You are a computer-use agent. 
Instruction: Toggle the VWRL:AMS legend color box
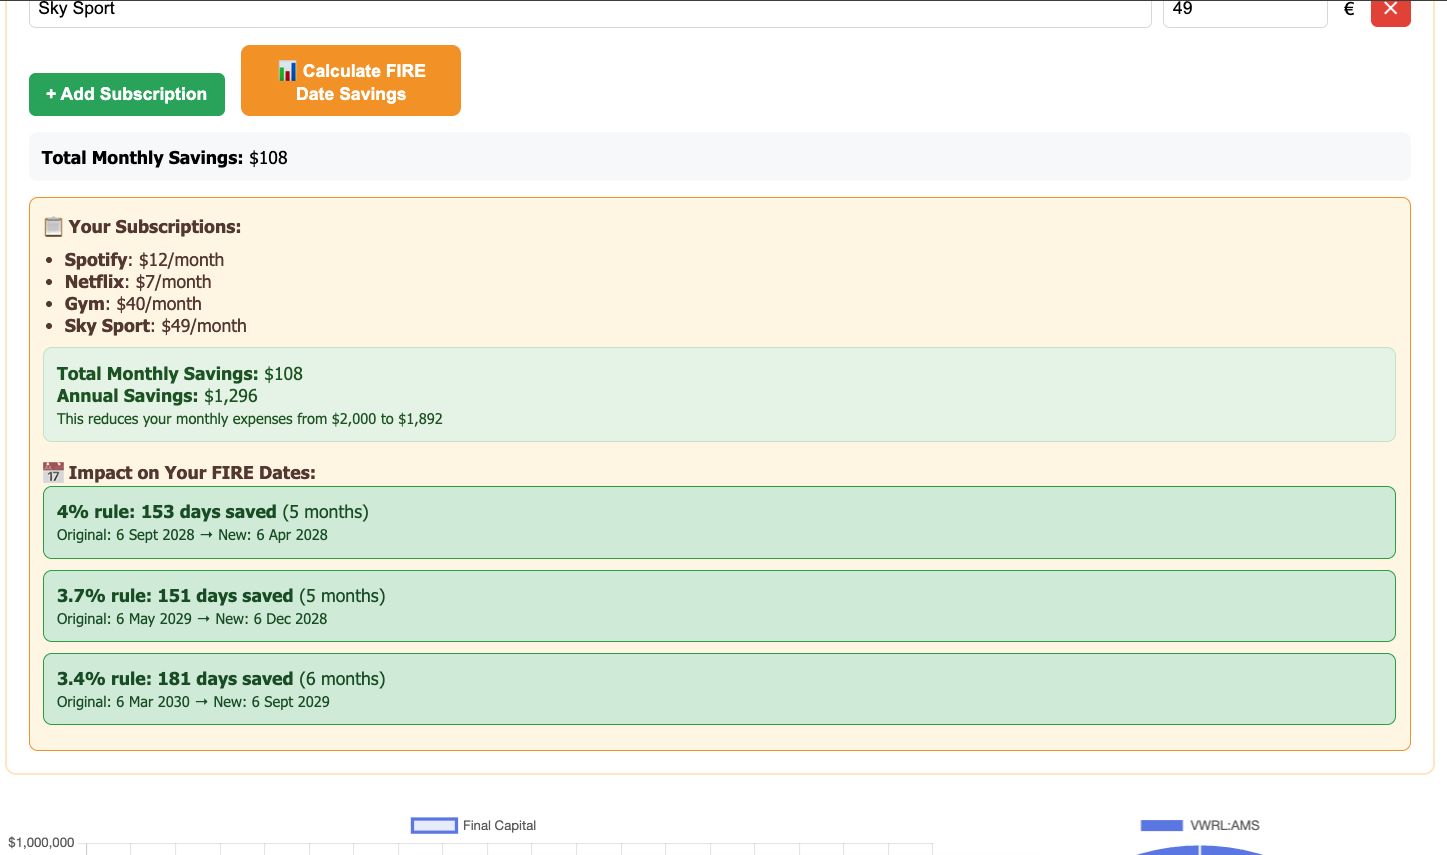(x=1161, y=825)
